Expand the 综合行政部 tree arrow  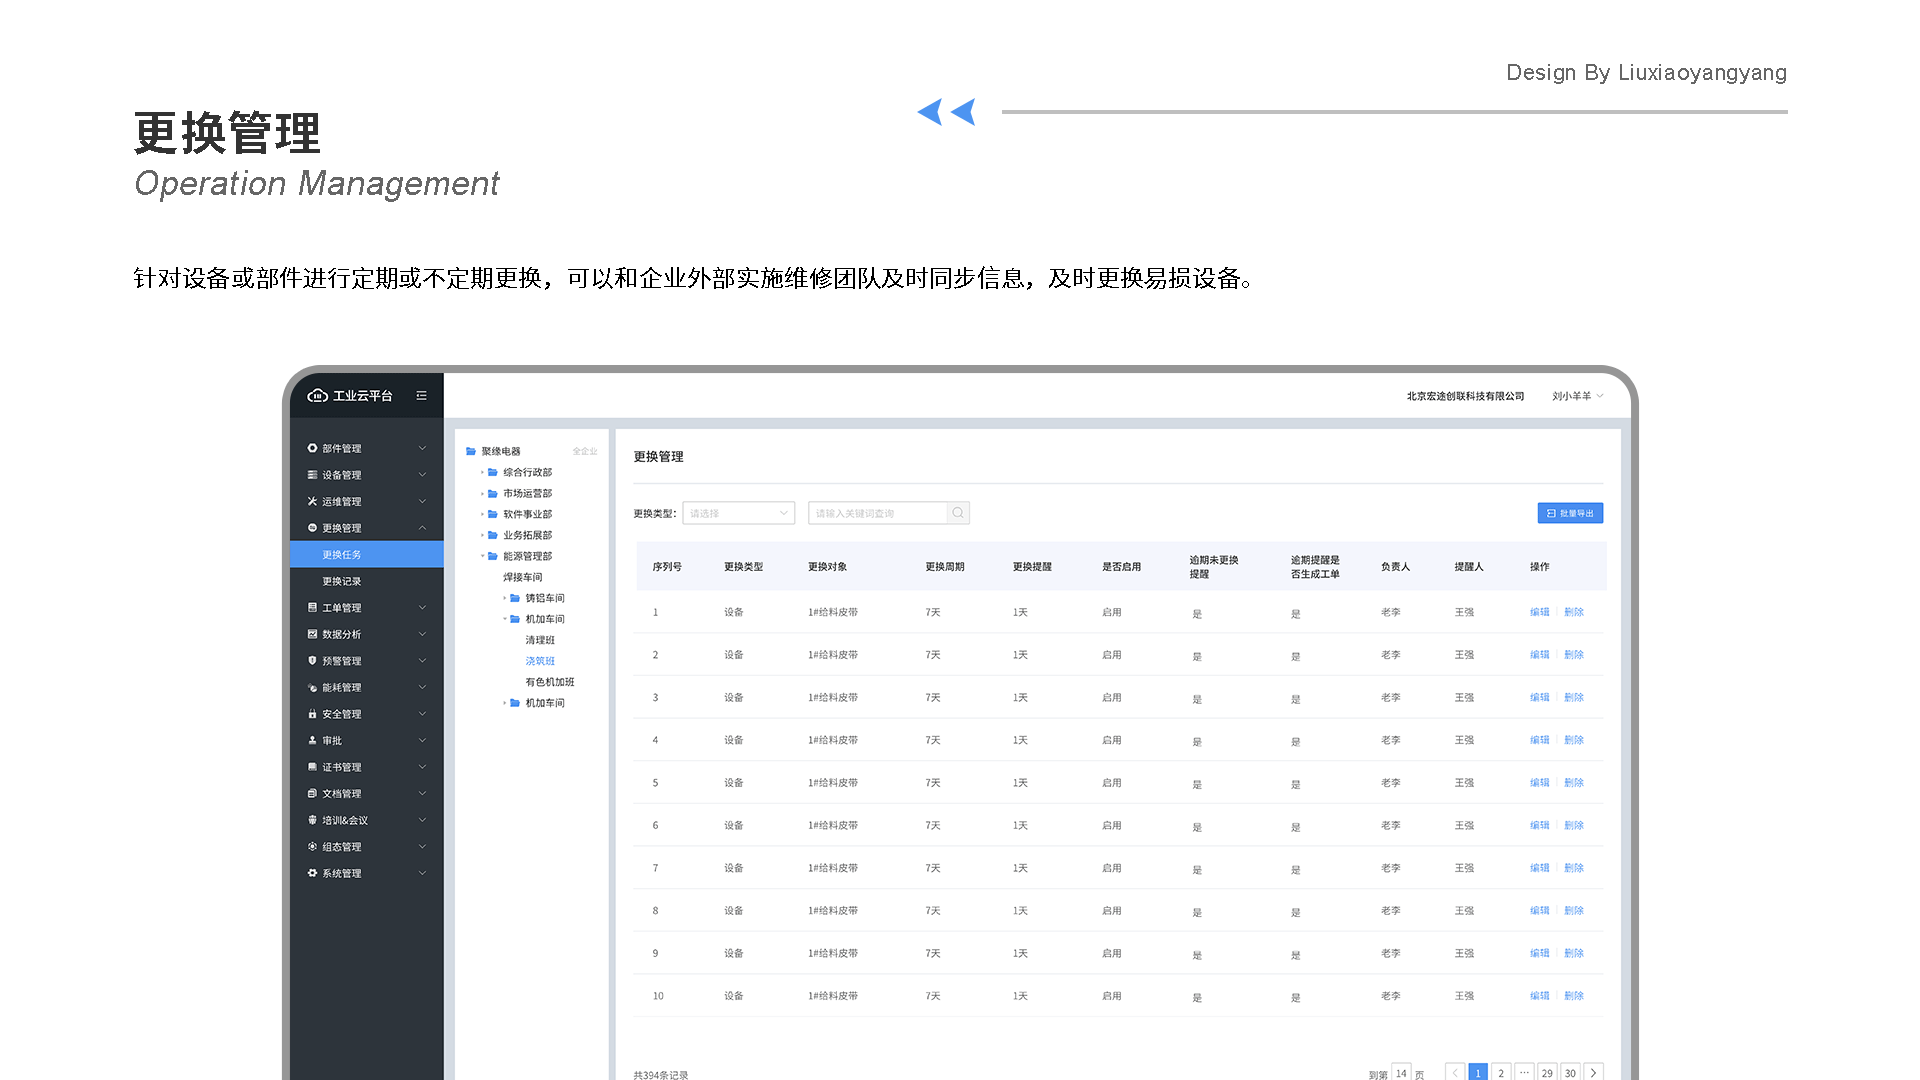point(482,472)
